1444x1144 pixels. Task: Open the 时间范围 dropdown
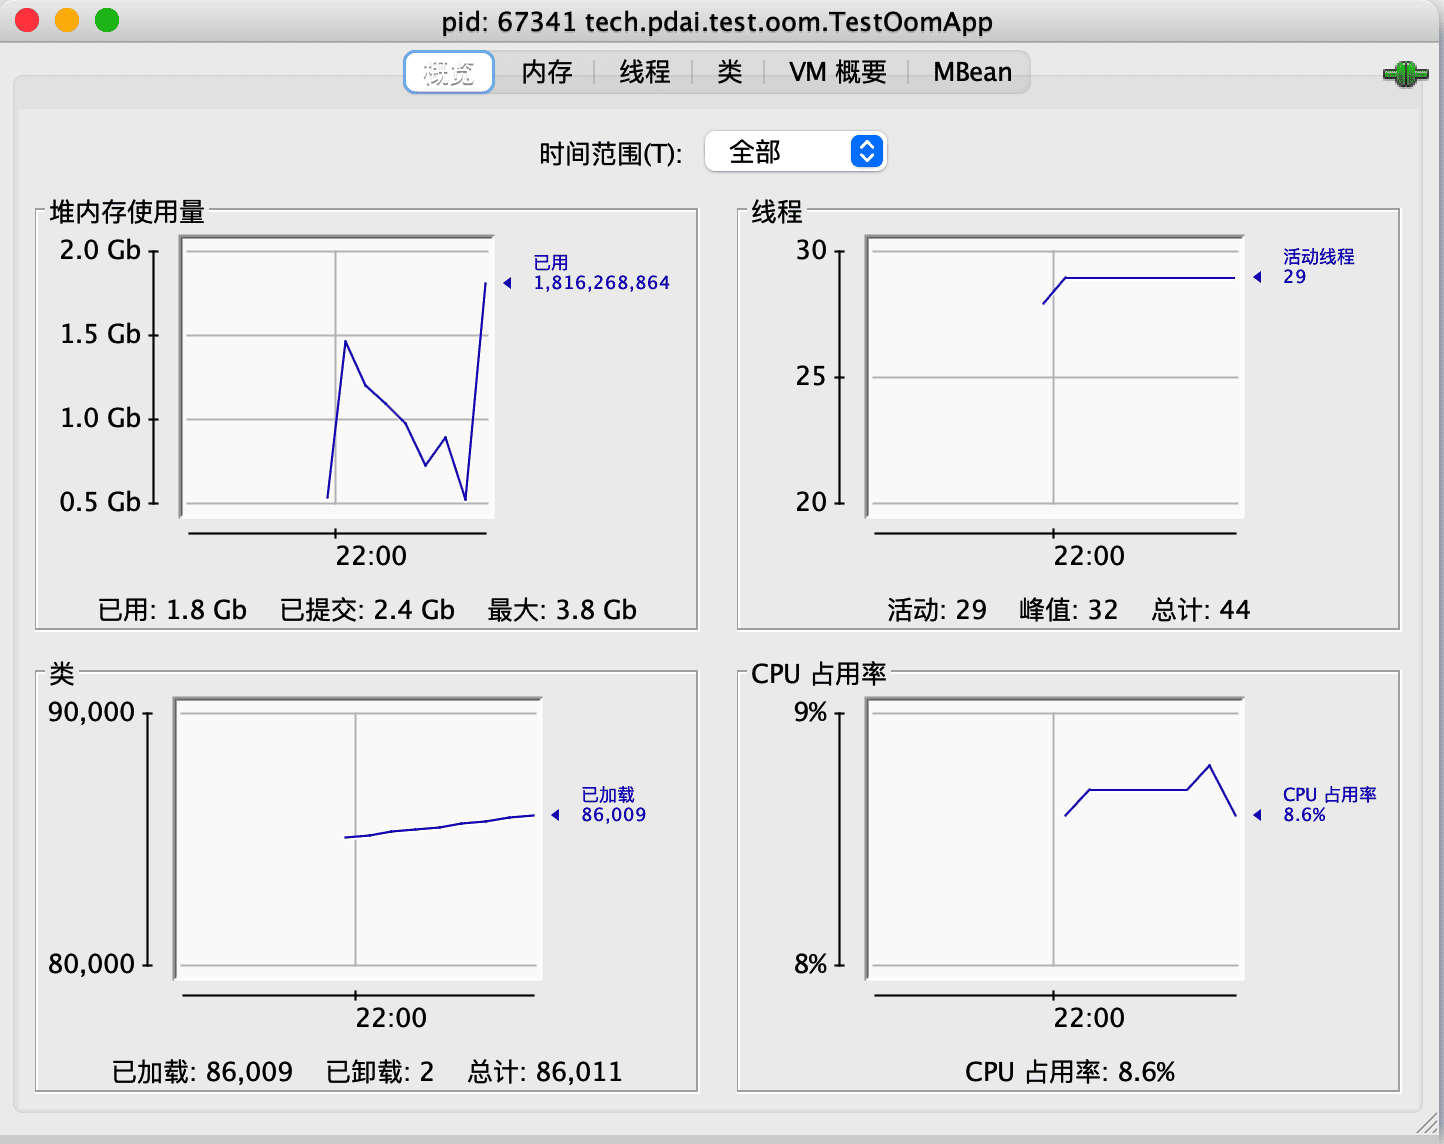click(794, 152)
